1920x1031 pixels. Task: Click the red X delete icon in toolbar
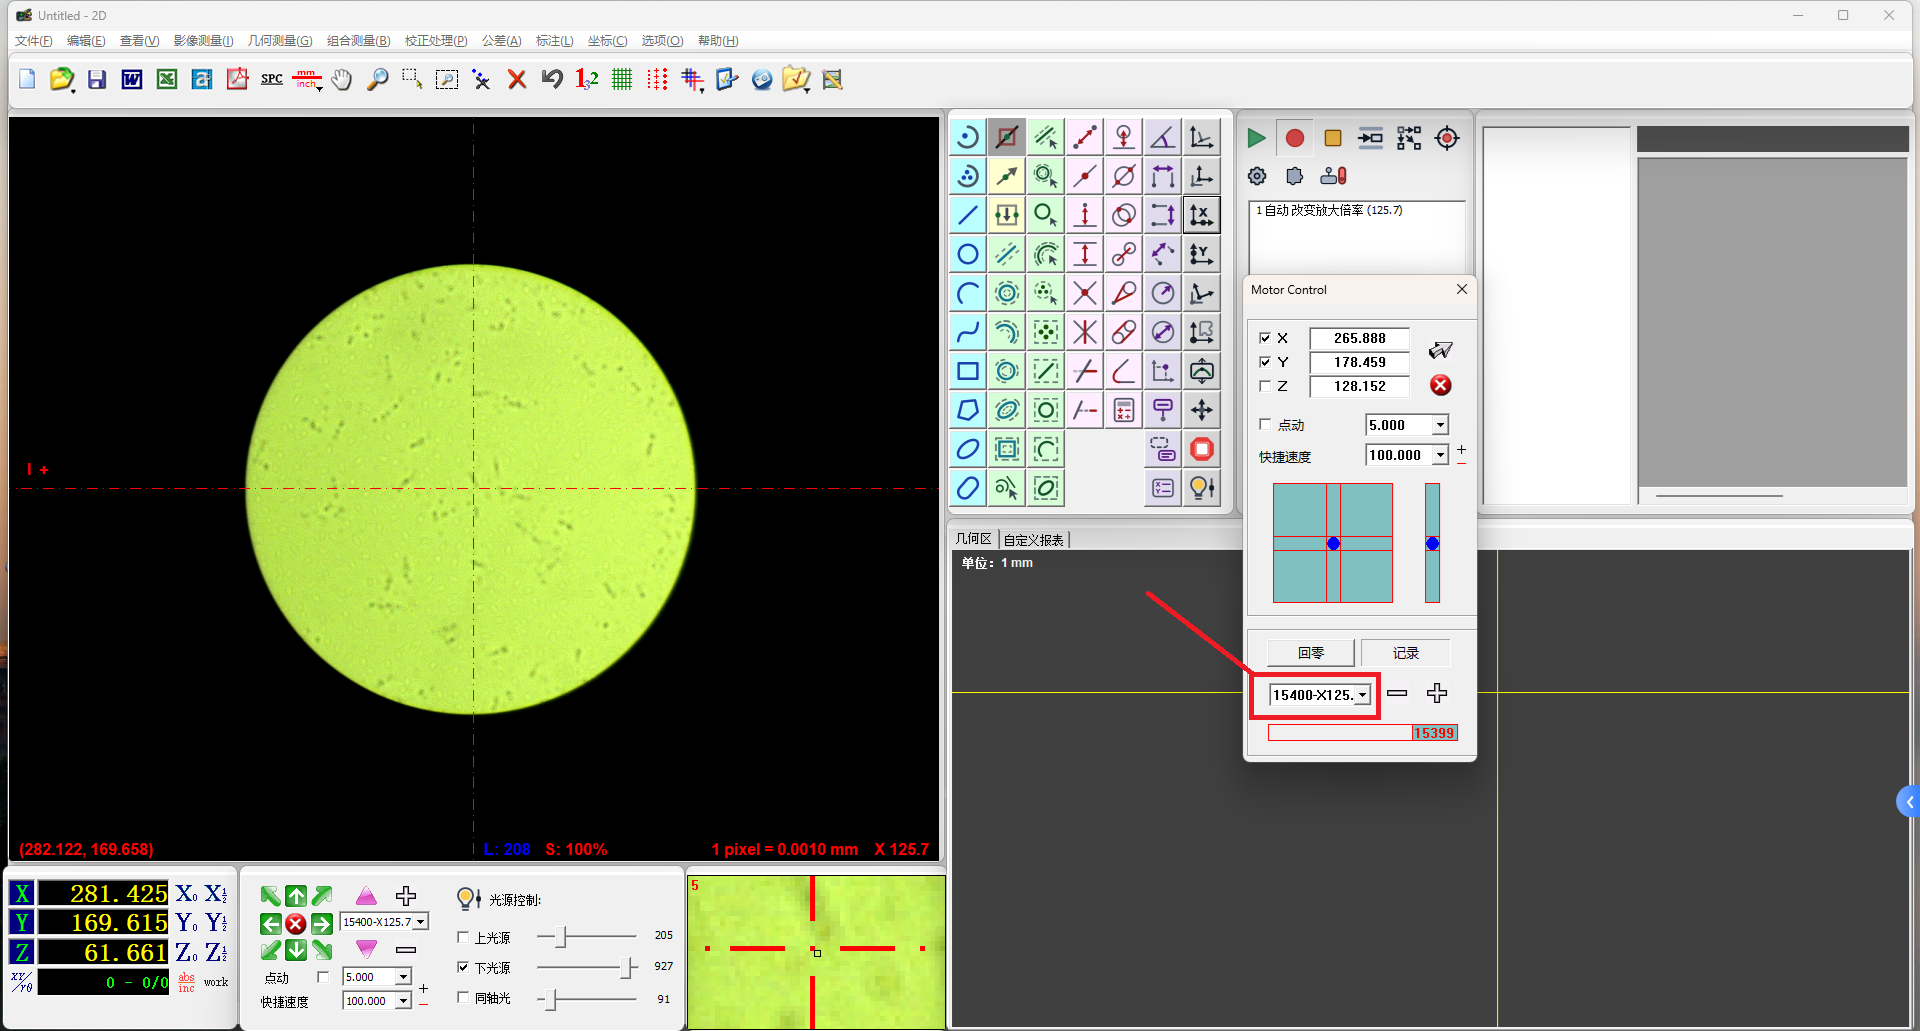517,79
